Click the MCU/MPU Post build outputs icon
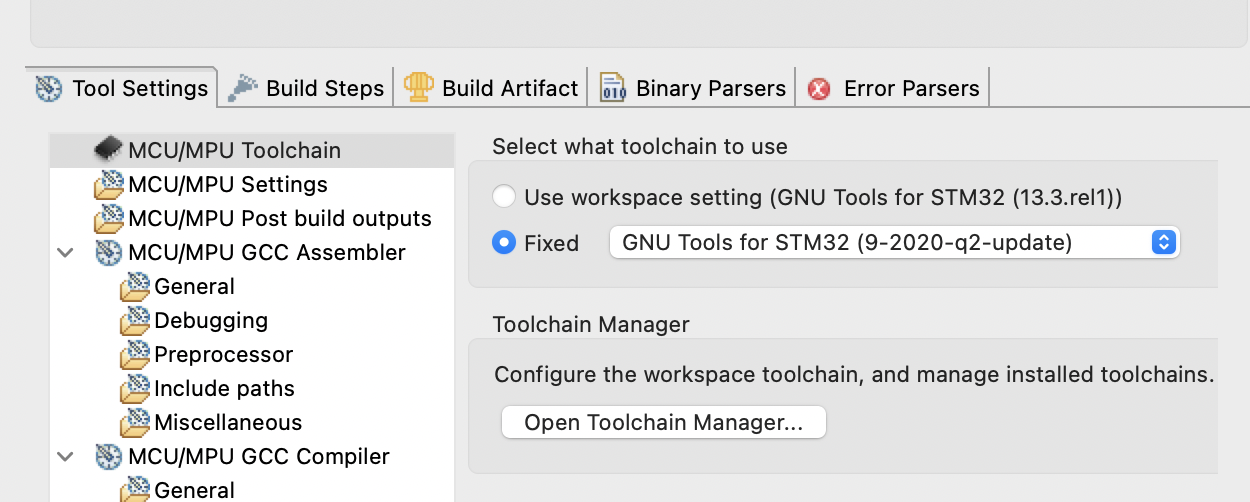This screenshot has height=502, width=1250. point(109,219)
